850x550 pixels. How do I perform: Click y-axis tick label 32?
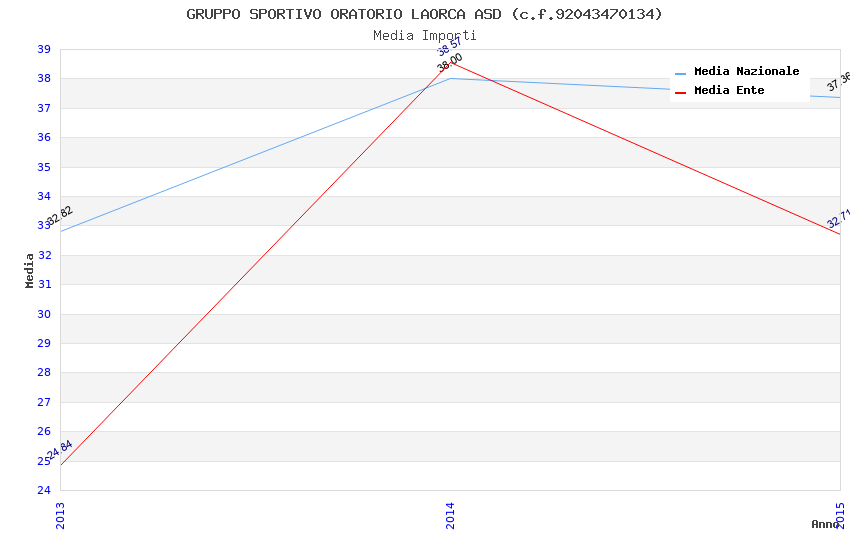pyautogui.click(x=44, y=255)
